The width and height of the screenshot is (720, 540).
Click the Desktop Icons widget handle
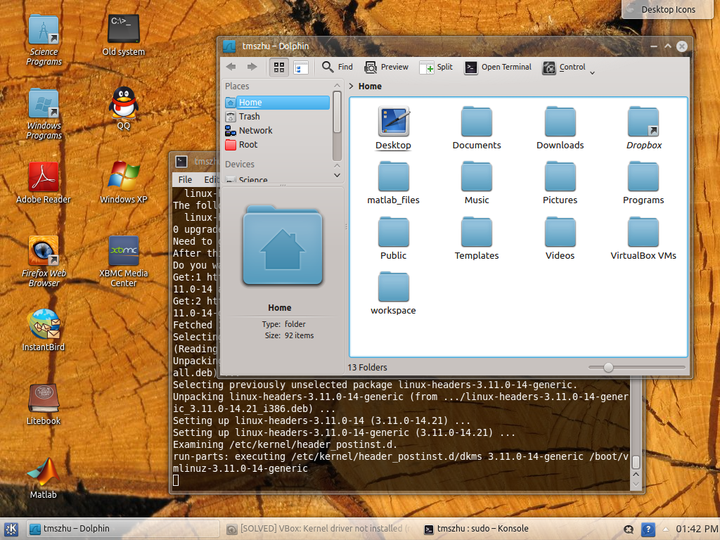click(668, 10)
